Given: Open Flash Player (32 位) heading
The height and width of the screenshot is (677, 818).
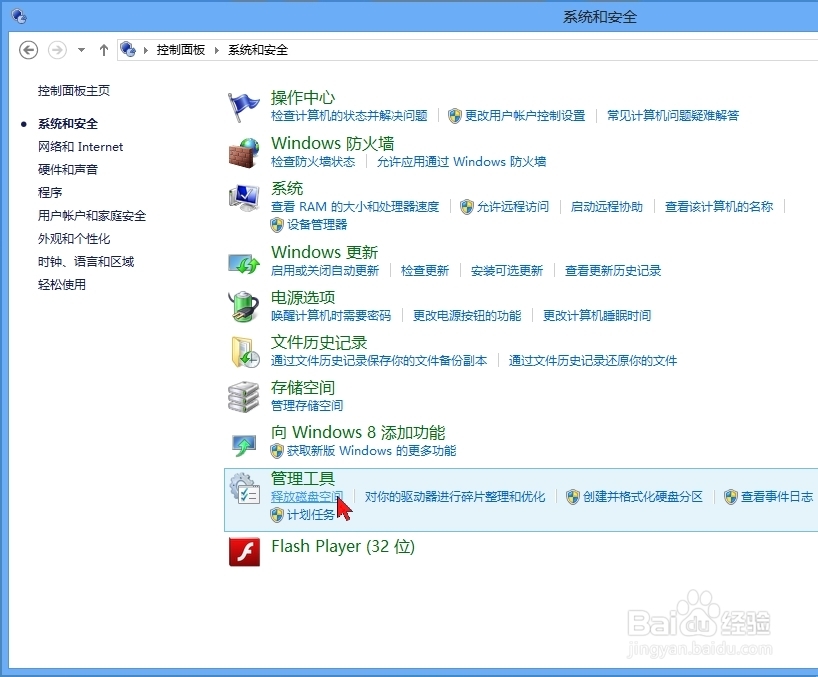Looking at the screenshot, I should point(343,547).
